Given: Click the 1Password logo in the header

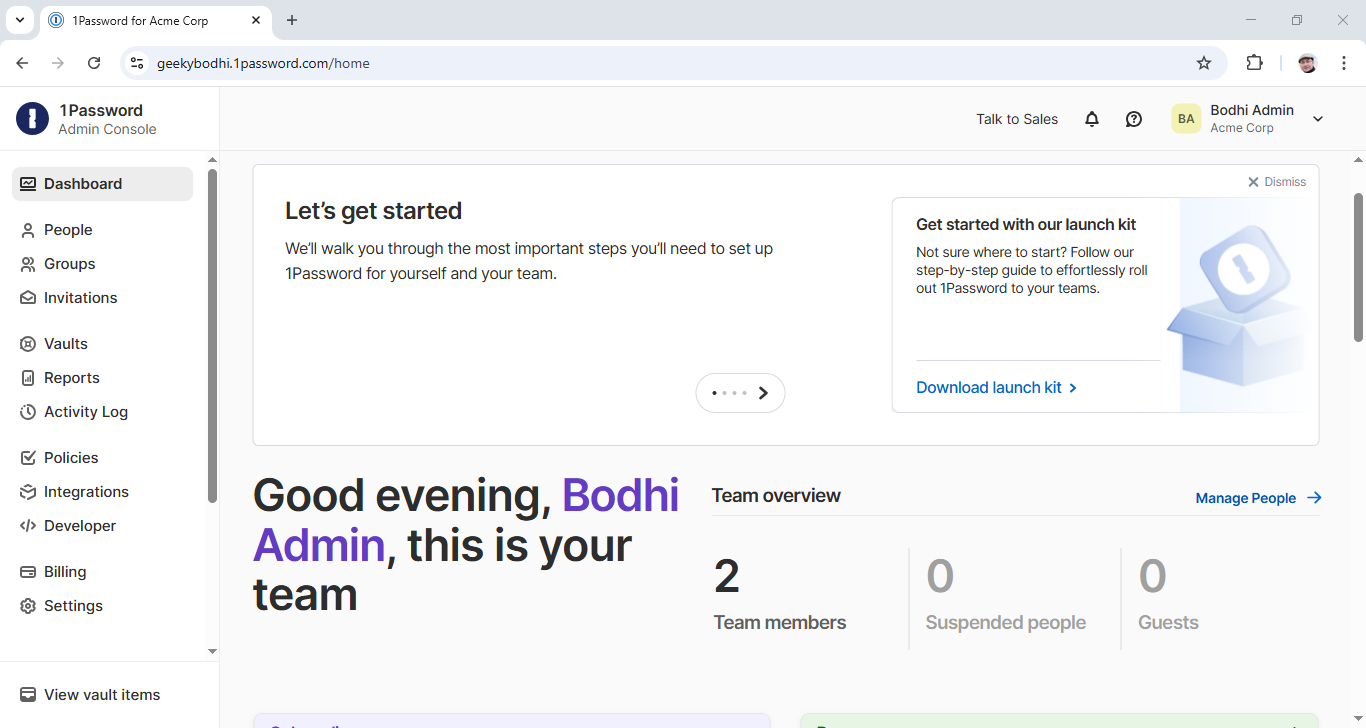Looking at the screenshot, I should (x=32, y=119).
